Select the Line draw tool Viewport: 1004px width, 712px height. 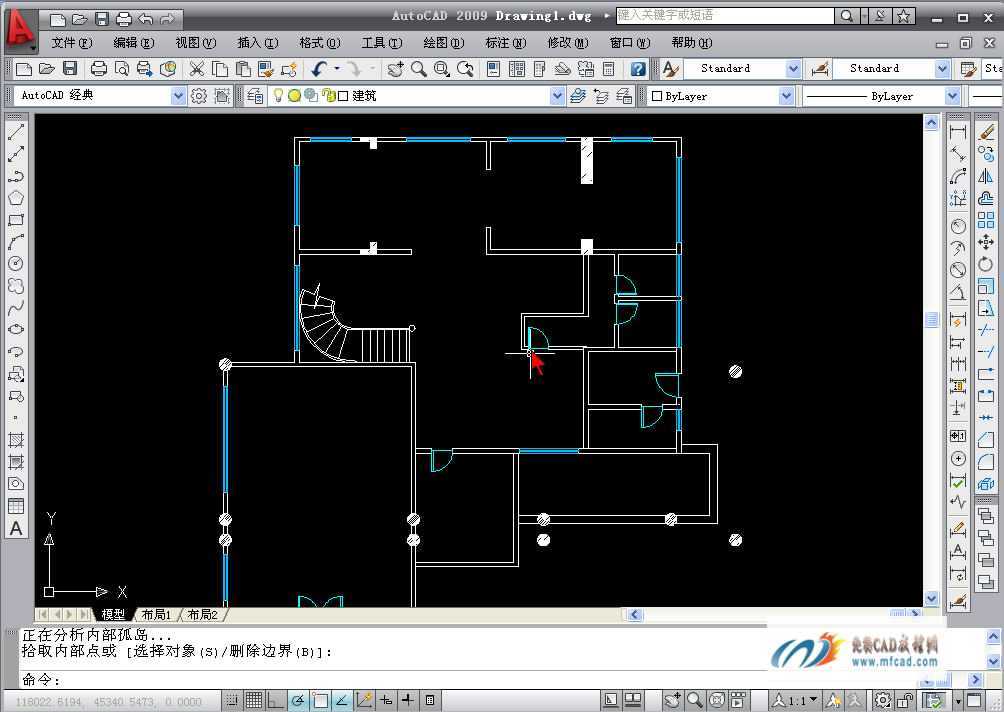click(x=16, y=132)
